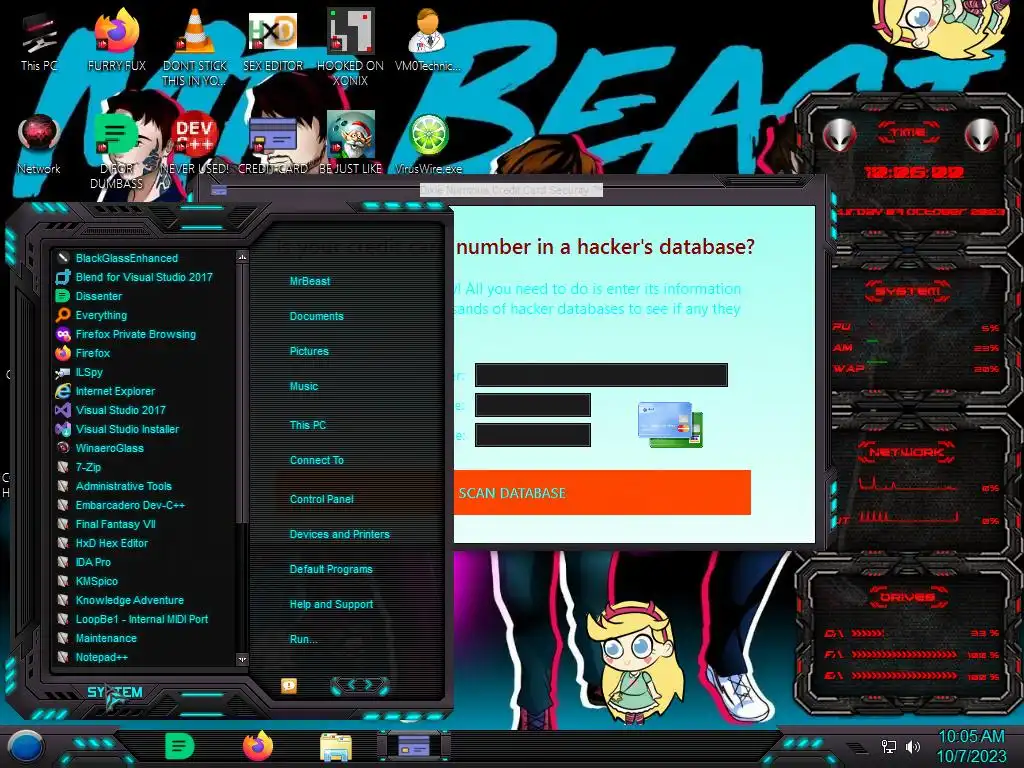This screenshot has height=768, width=1024.
Task: Switch to credit card app taskbar button
Action: coord(413,746)
